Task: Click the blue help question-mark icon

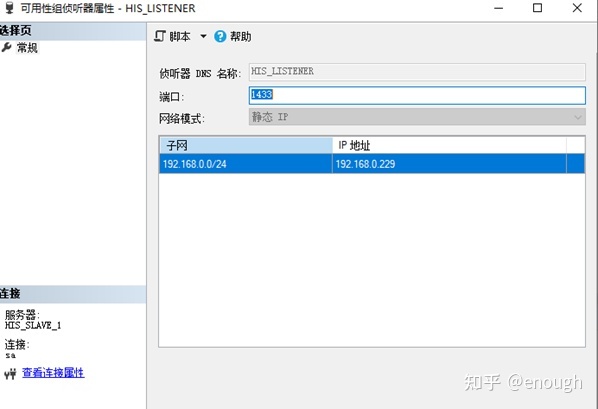Action: (220, 36)
